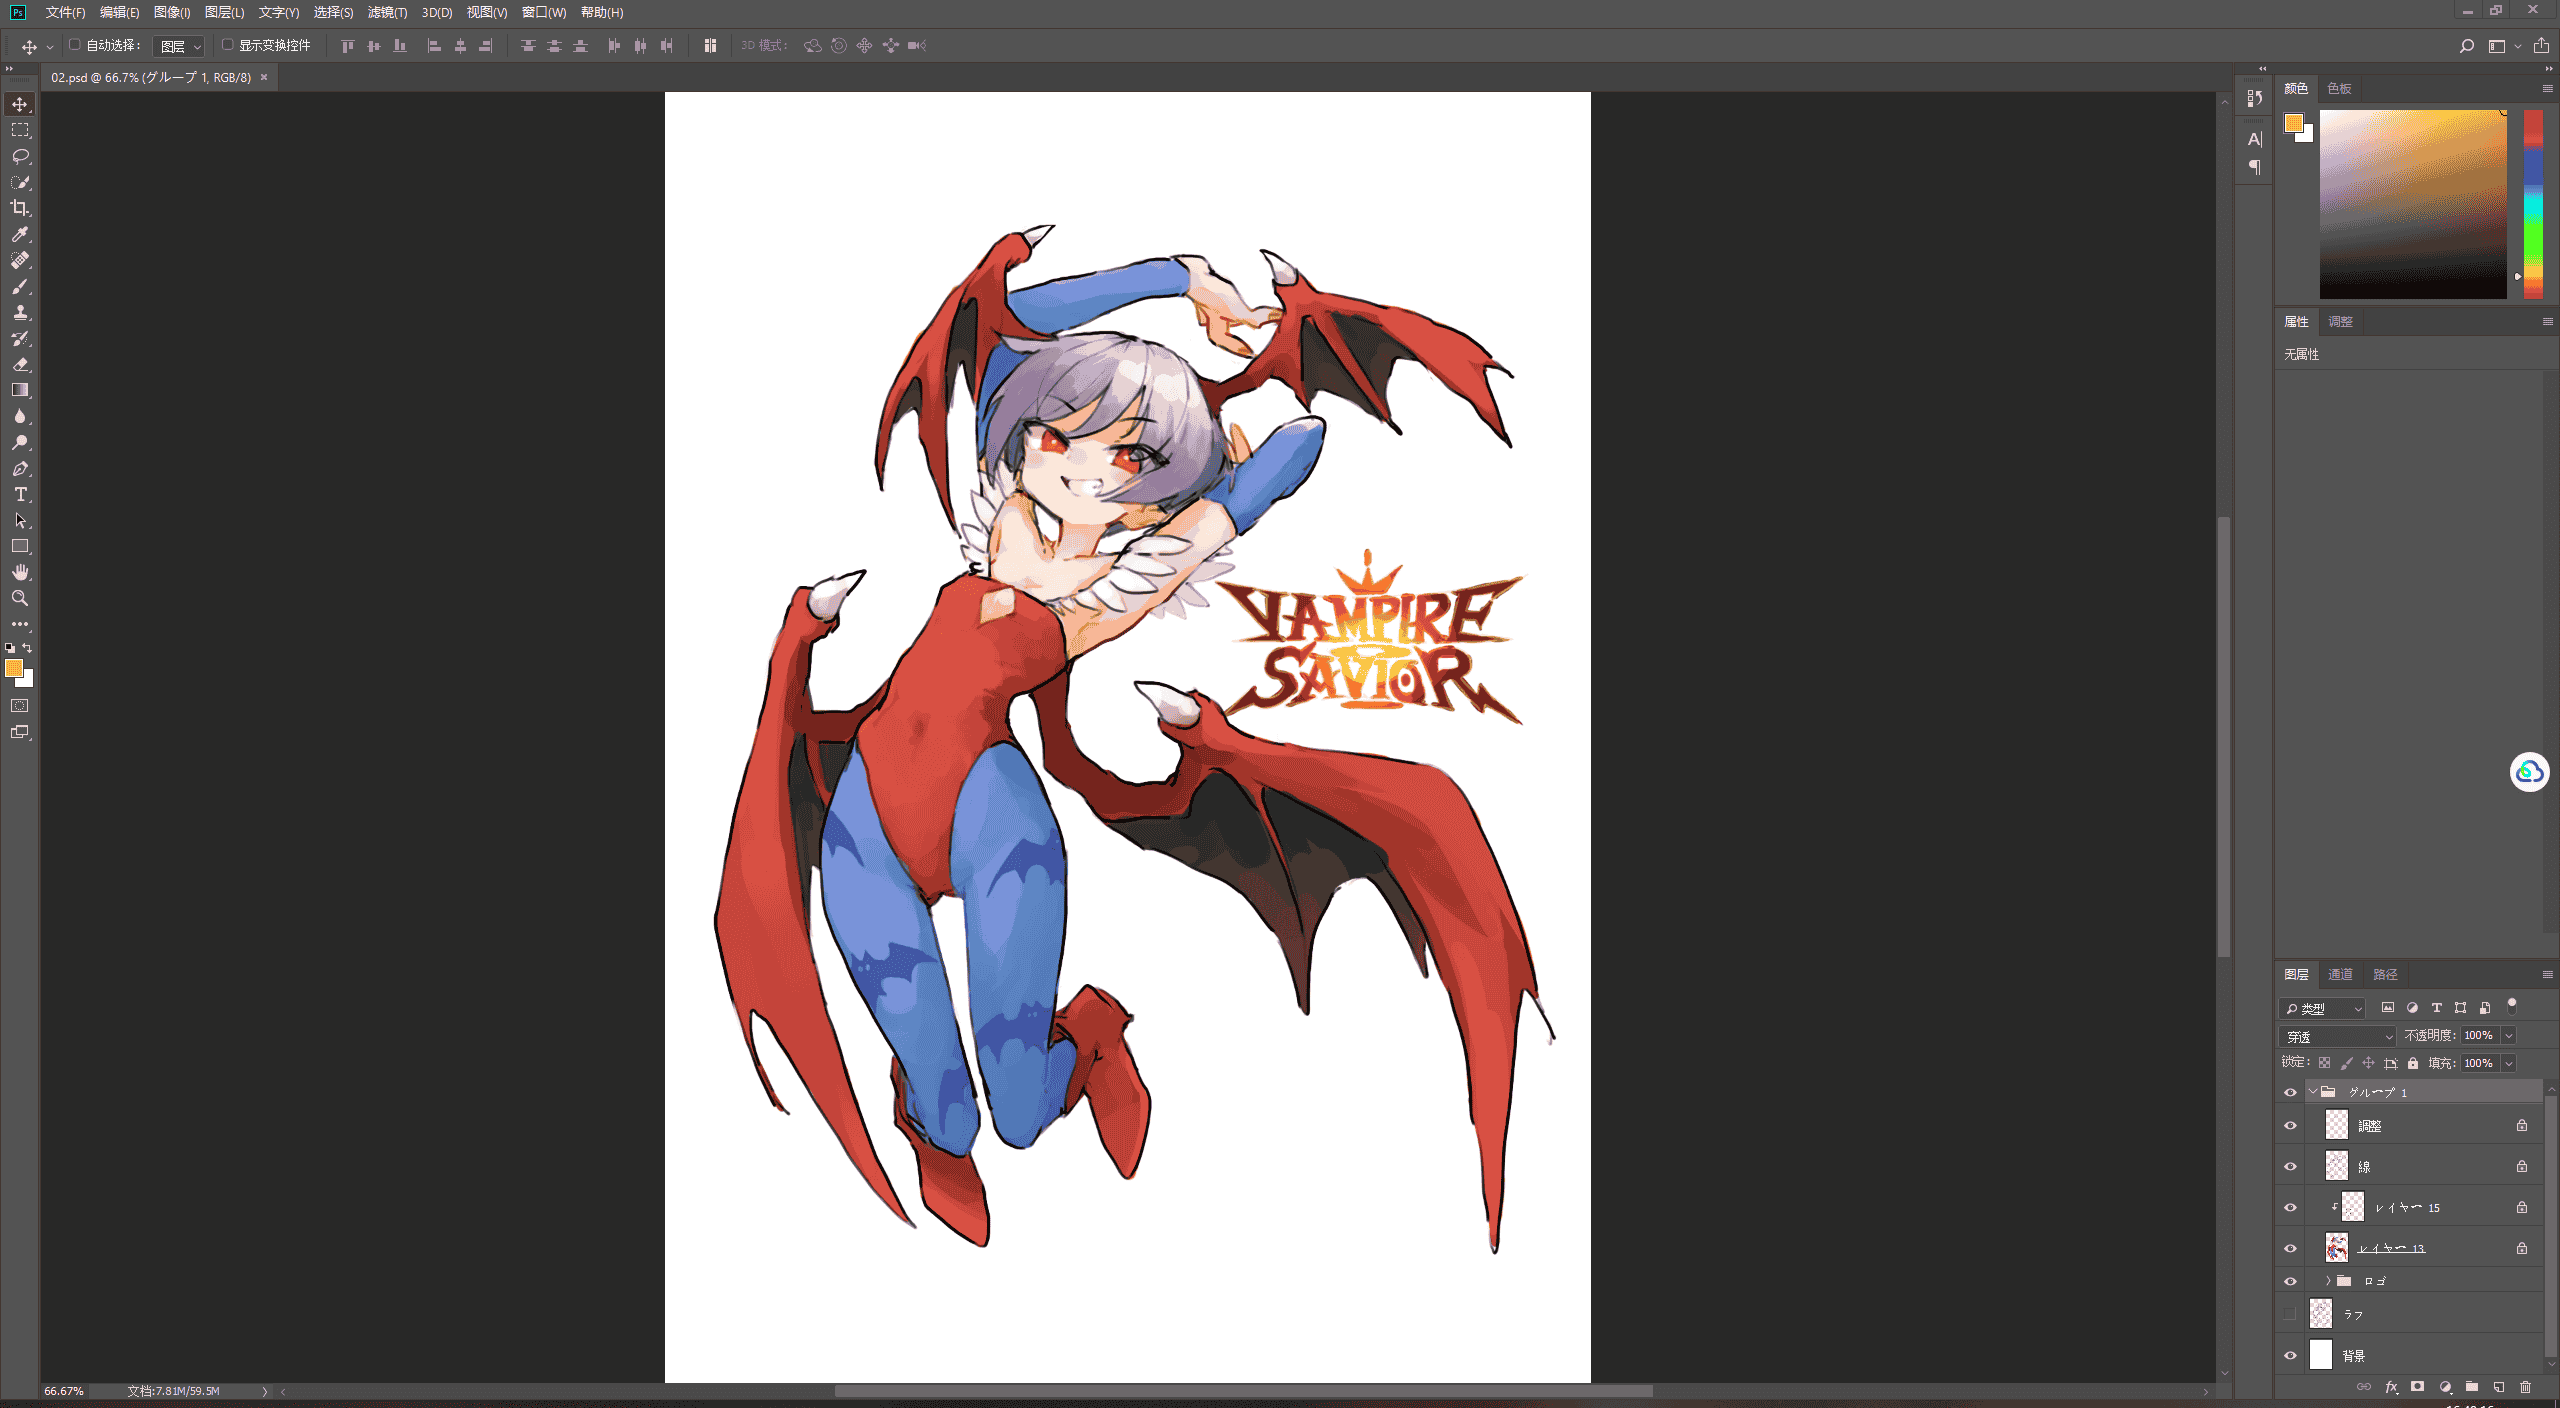Select the レイヤー 13 layer thumbnail

coord(2336,1248)
